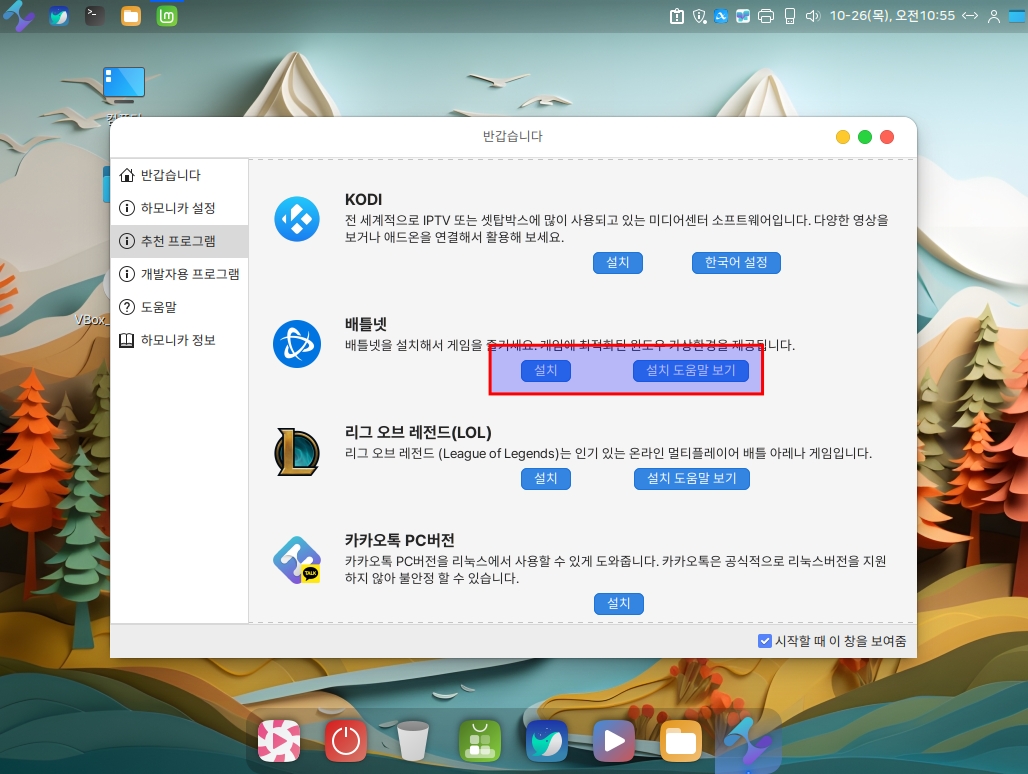Select 하모니카 설정 in the sidebar

coord(179,208)
